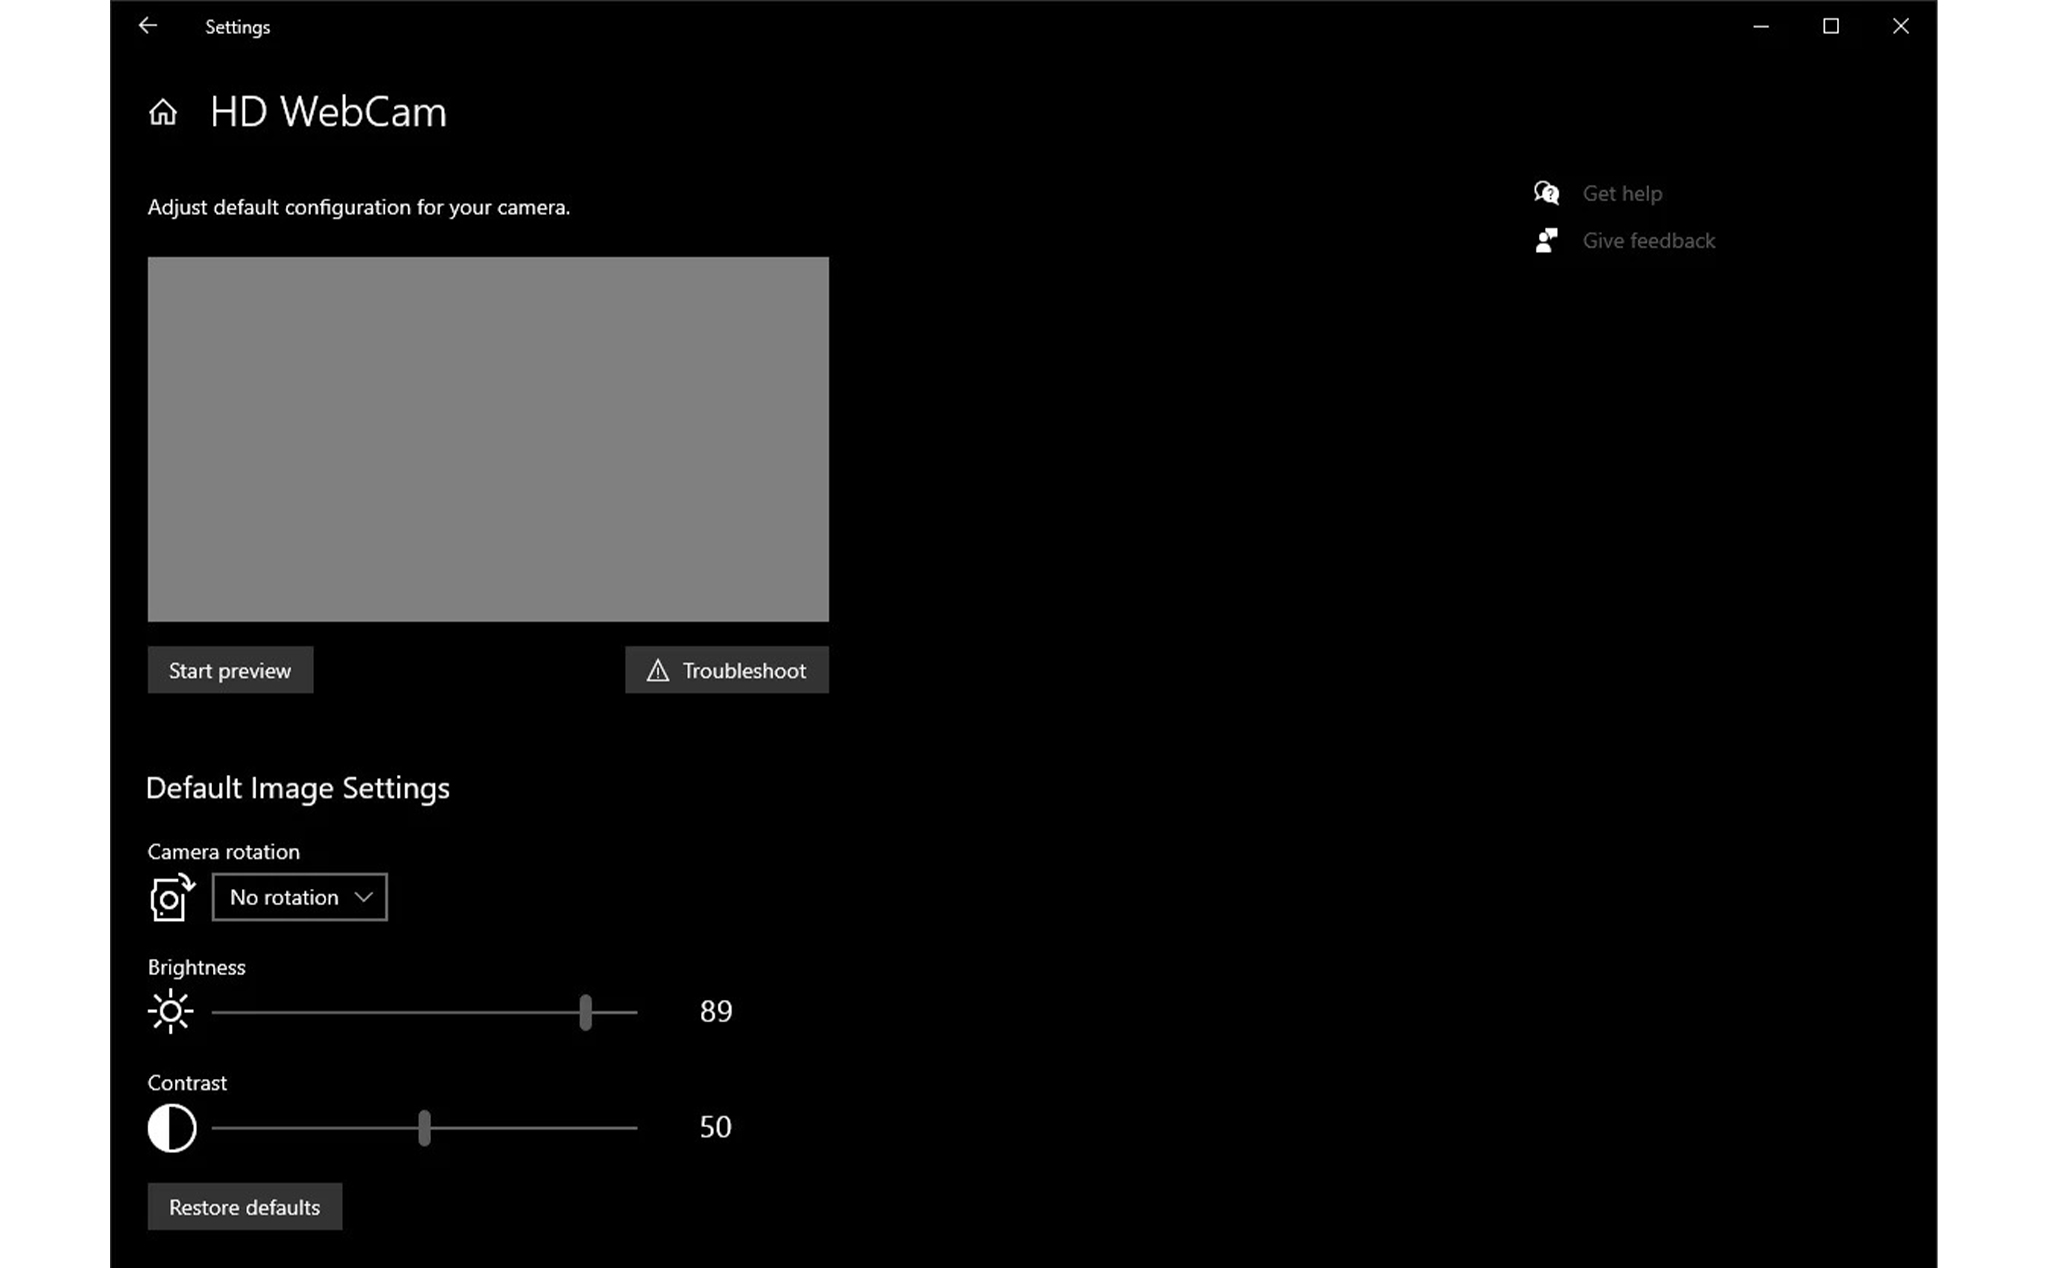The height and width of the screenshot is (1268, 2048).
Task: Click the gray camera preview area
Action: 488,439
